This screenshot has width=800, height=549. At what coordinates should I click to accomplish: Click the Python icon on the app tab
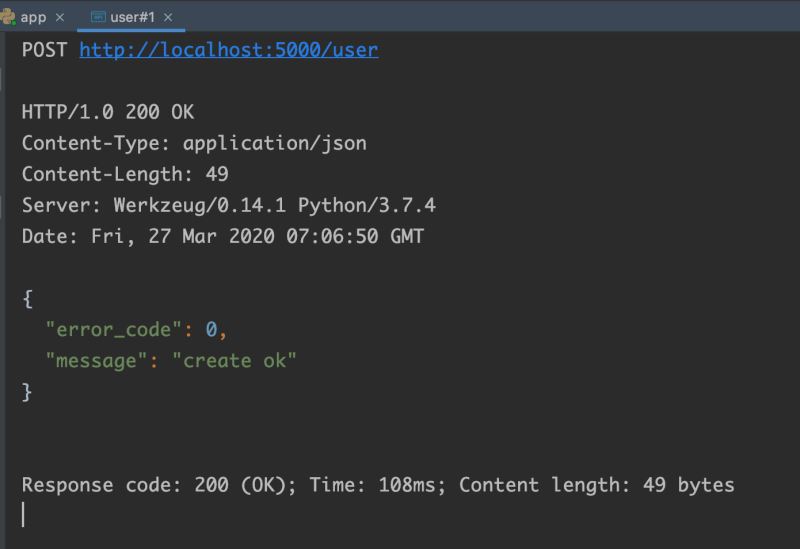(x=7, y=17)
